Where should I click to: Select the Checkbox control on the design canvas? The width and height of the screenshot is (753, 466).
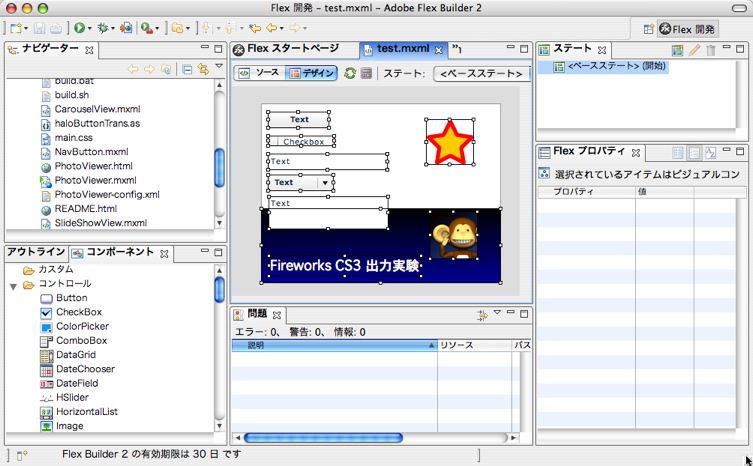tap(301, 142)
